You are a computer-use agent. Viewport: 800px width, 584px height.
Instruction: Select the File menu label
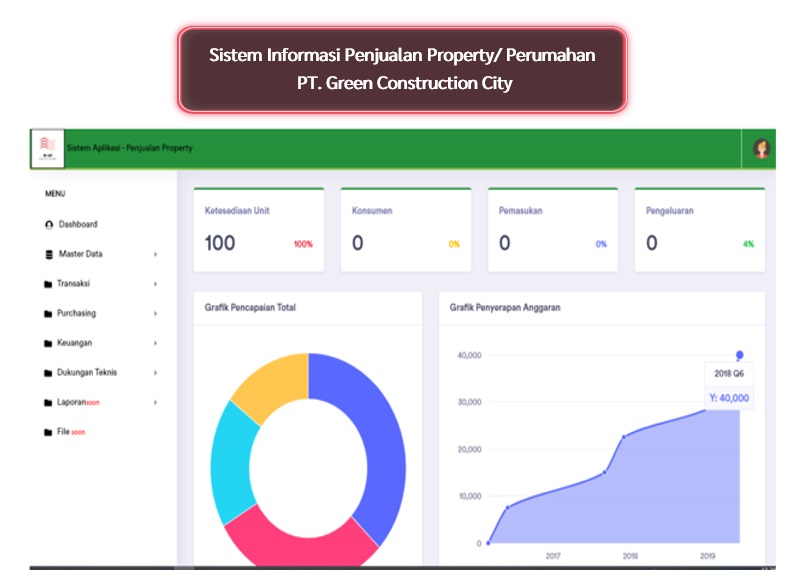point(63,431)
